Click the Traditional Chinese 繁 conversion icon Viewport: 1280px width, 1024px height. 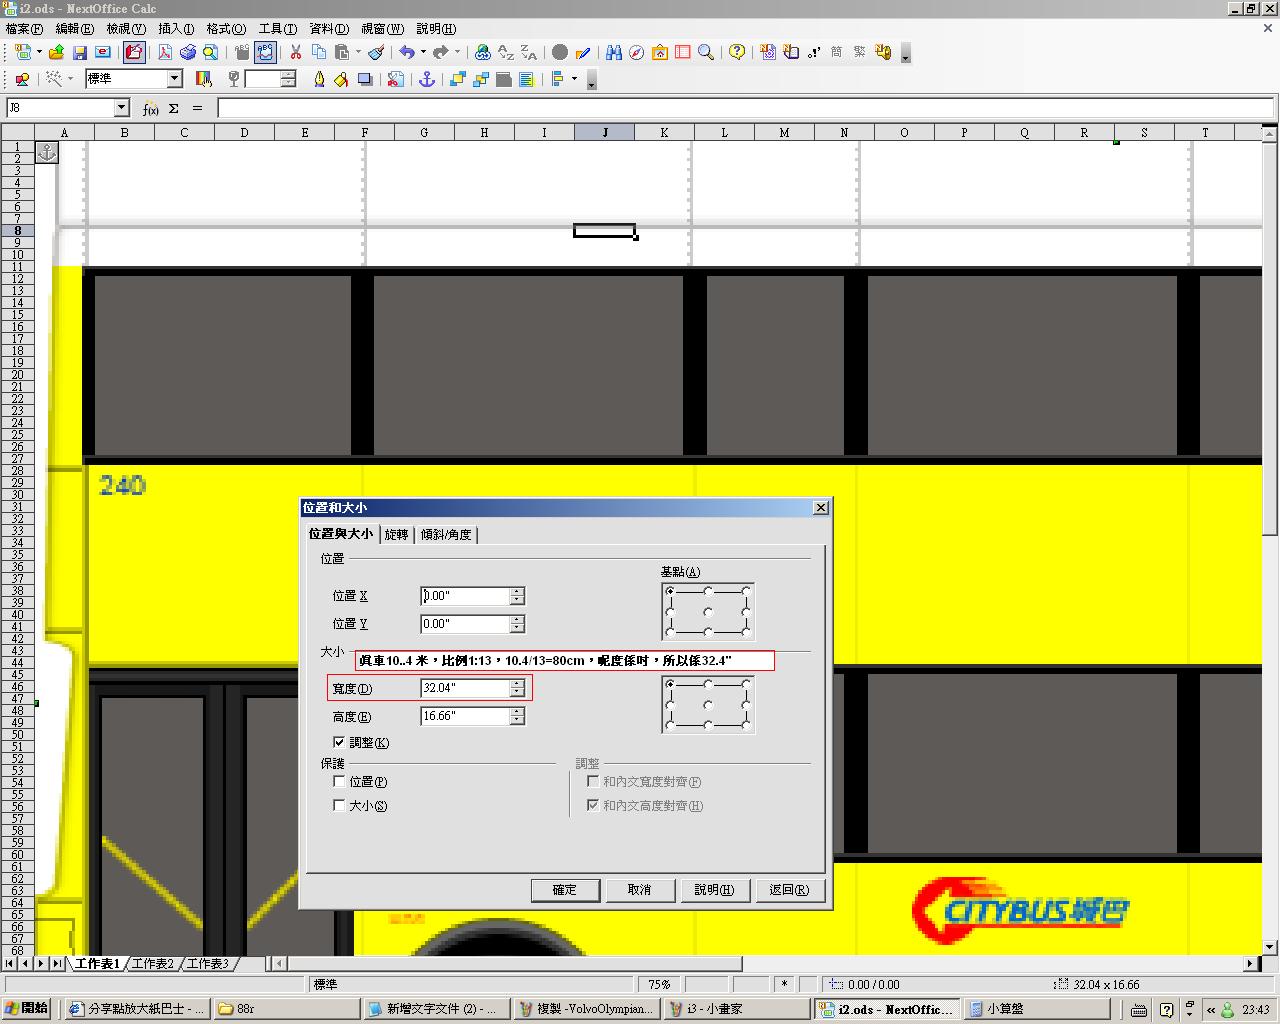(860, 52)
